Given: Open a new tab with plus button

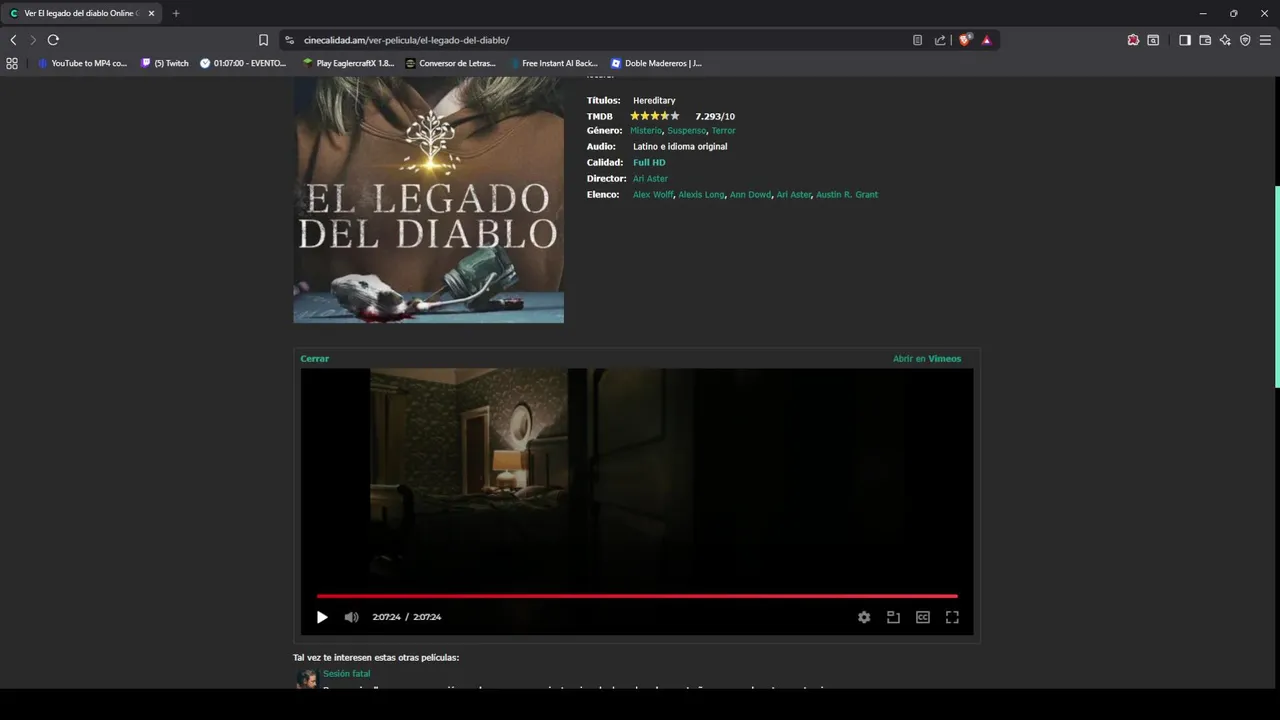Looking at the screenshot, I should click(x=176, y=13).
